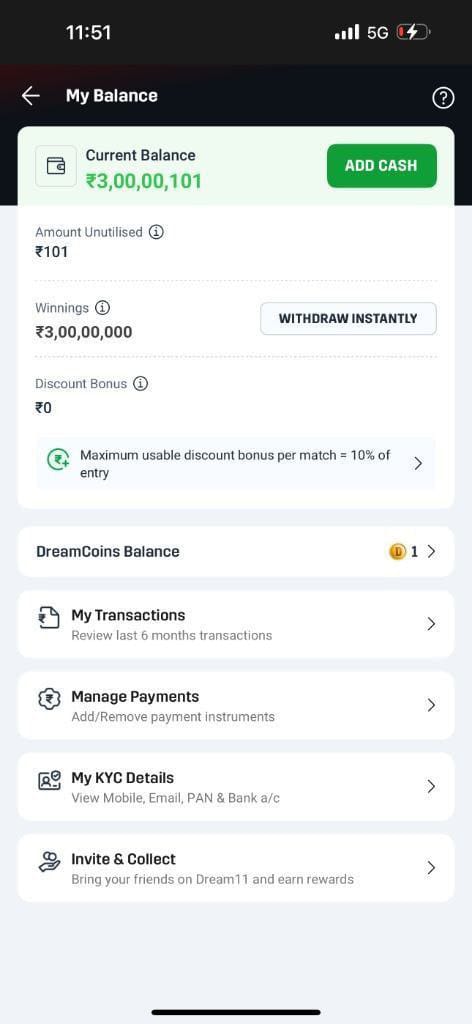
Task: Tap the Current Balance amount text
Action: tap(144, 181)
